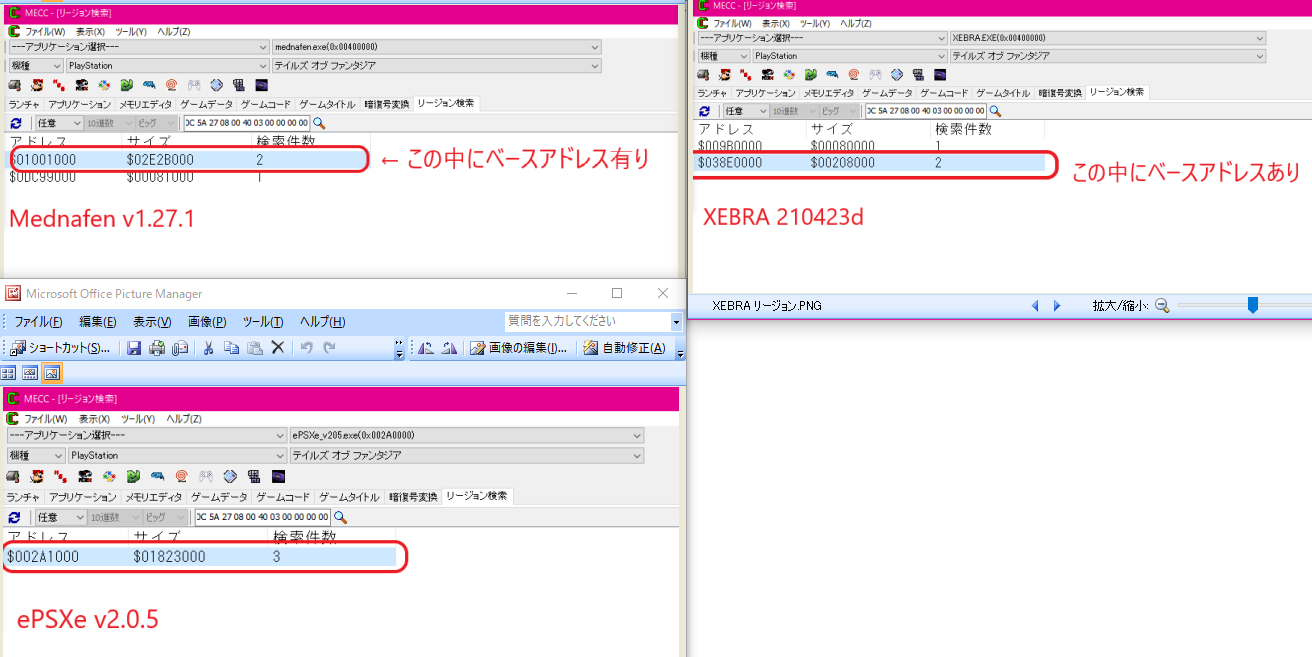
Task: Click search magnifier in XEBRA MECC window
Action: tap(995, 111)
